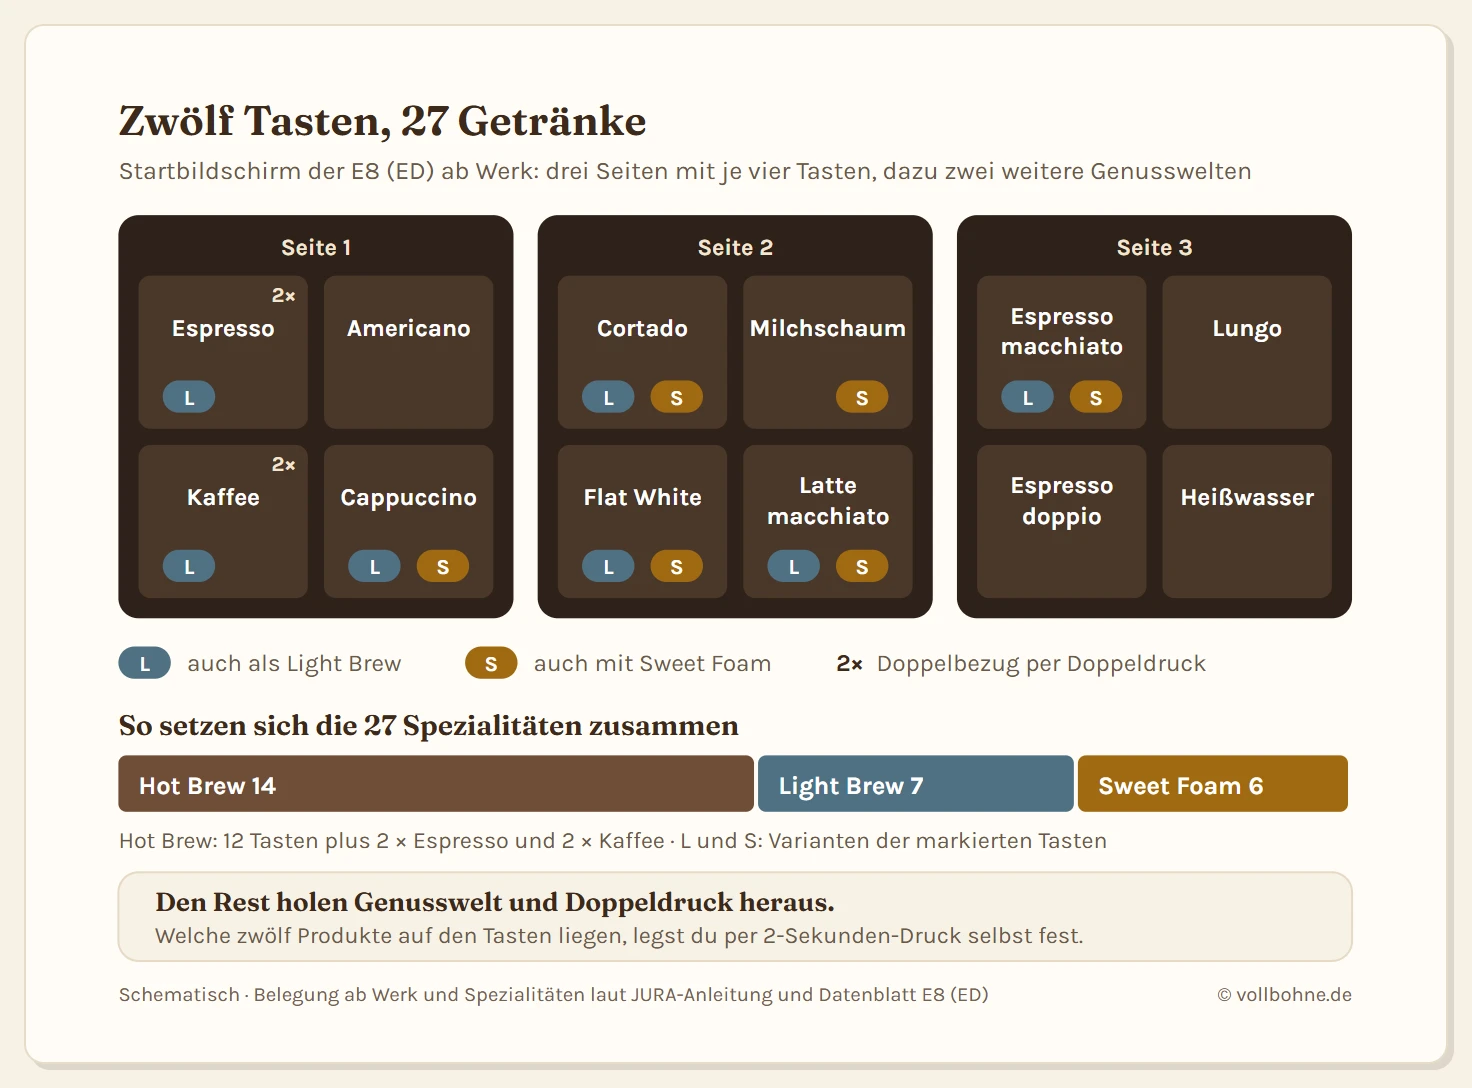The height and width of the screenshot is (1088, 1472).
Task: Select the Latte macchiato tile
Action: tap(827, 521)
